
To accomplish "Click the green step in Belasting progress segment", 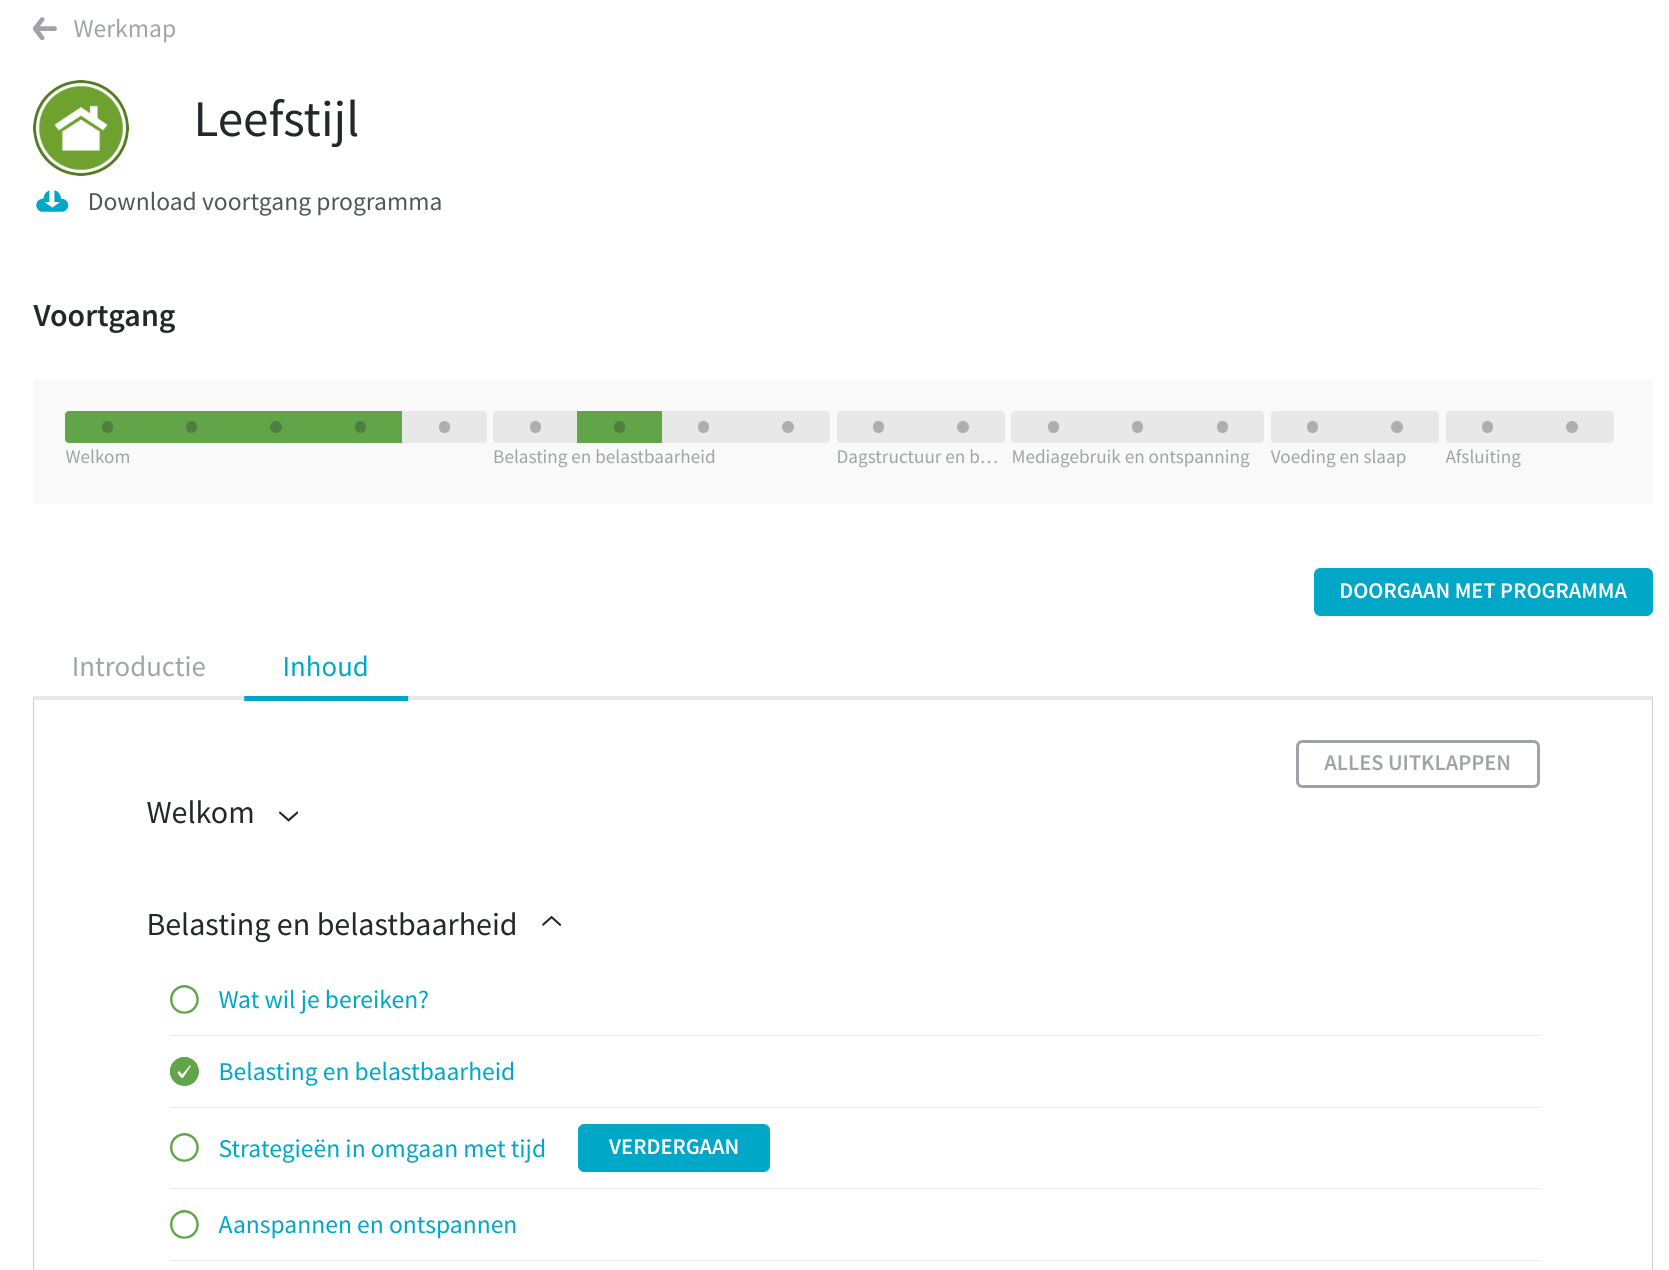I will pos(619,427).
